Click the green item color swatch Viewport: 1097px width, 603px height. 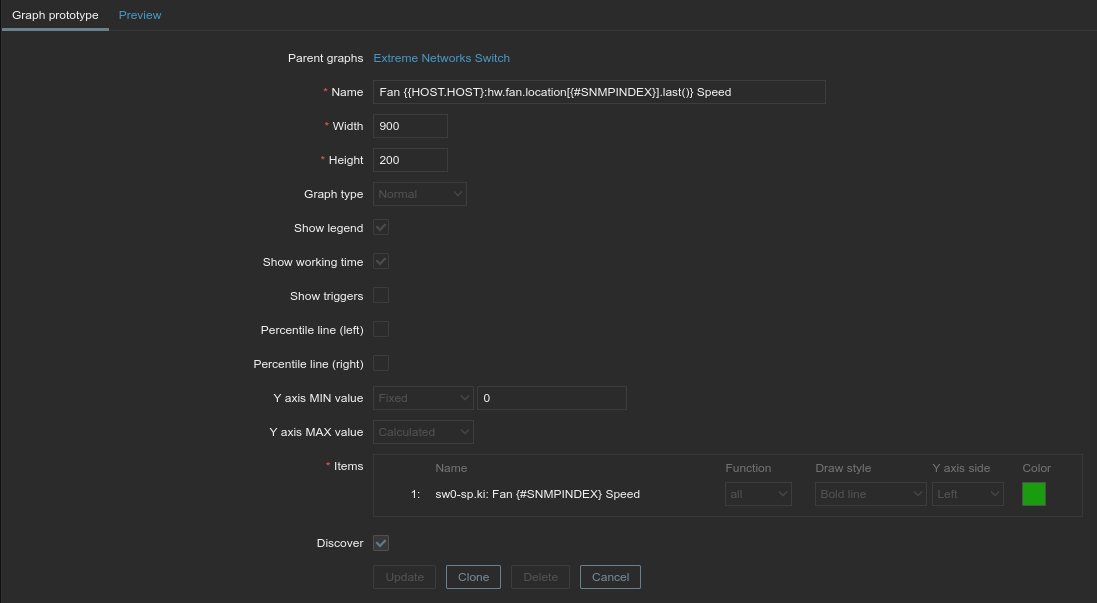(1034, 494)
